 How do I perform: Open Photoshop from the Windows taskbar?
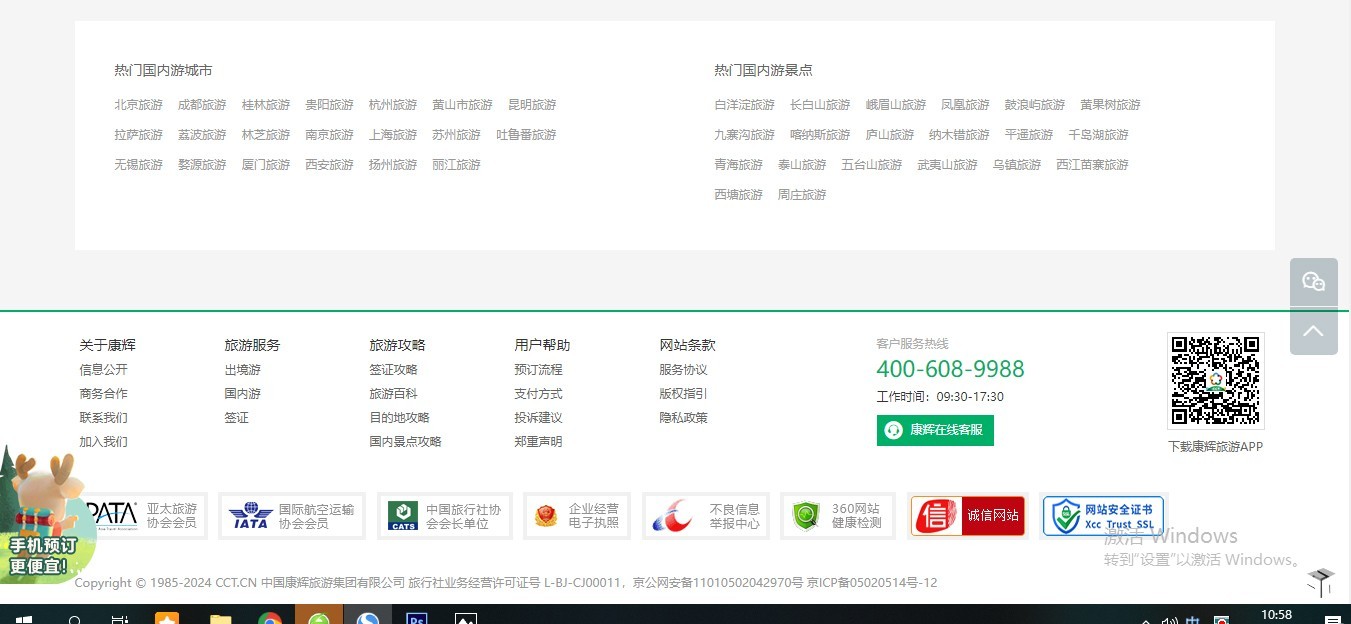coord(417,618)
